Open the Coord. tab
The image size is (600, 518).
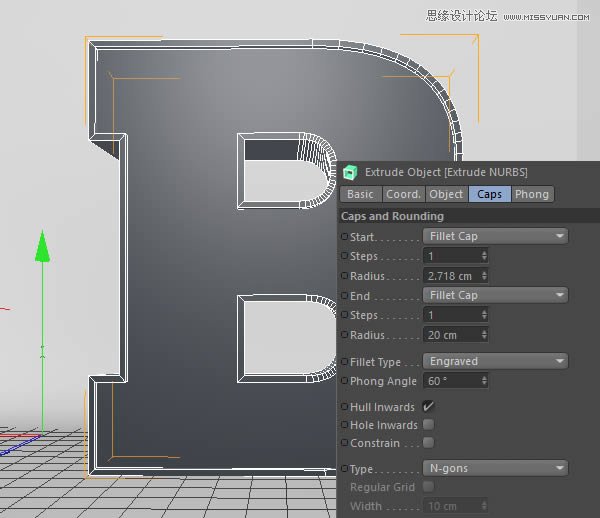tap(403, 194)
